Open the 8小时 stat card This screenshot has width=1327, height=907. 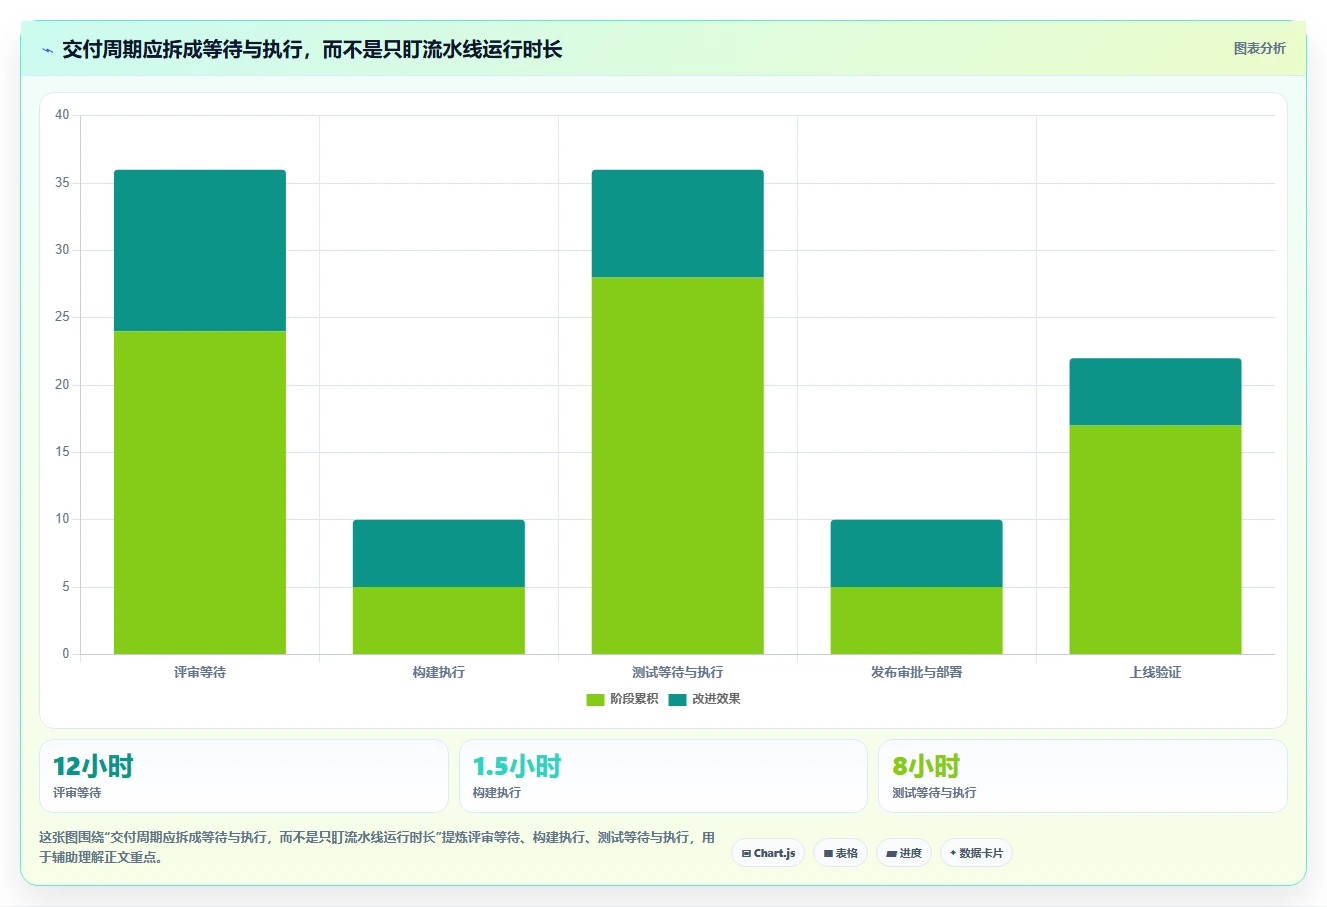point(1083,776)
